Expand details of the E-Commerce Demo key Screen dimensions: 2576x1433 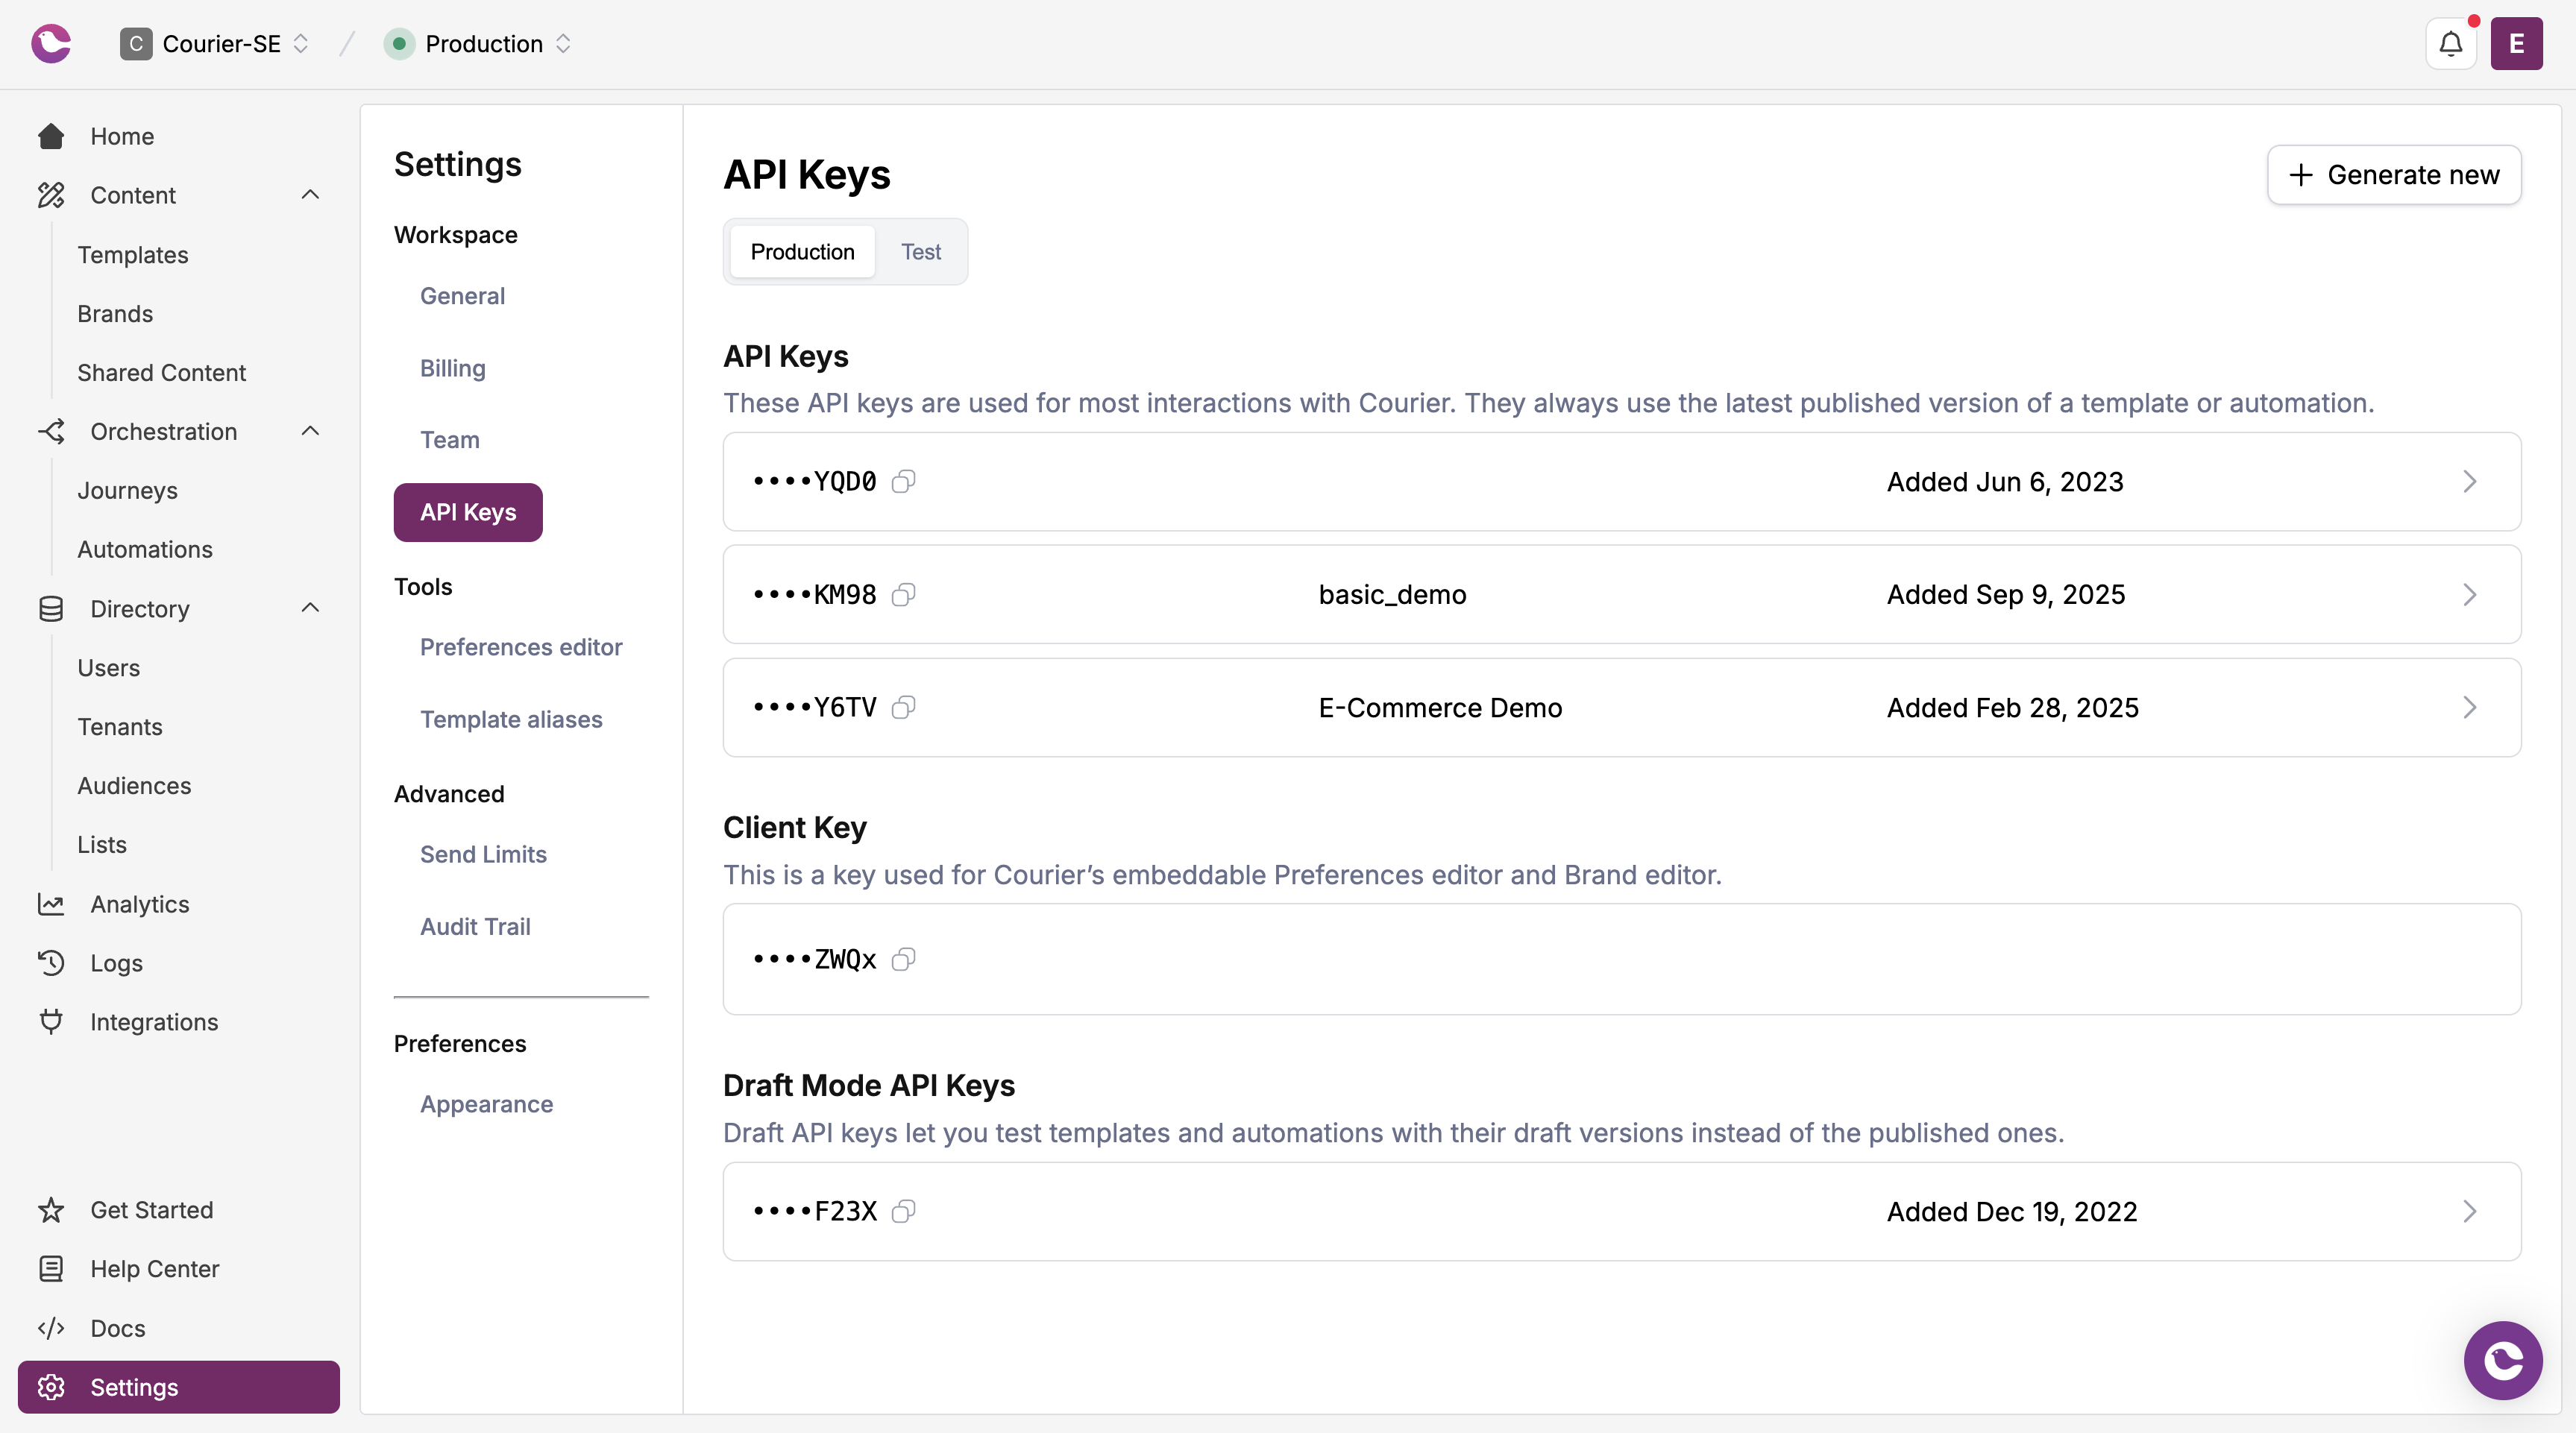click(2470, 707)
